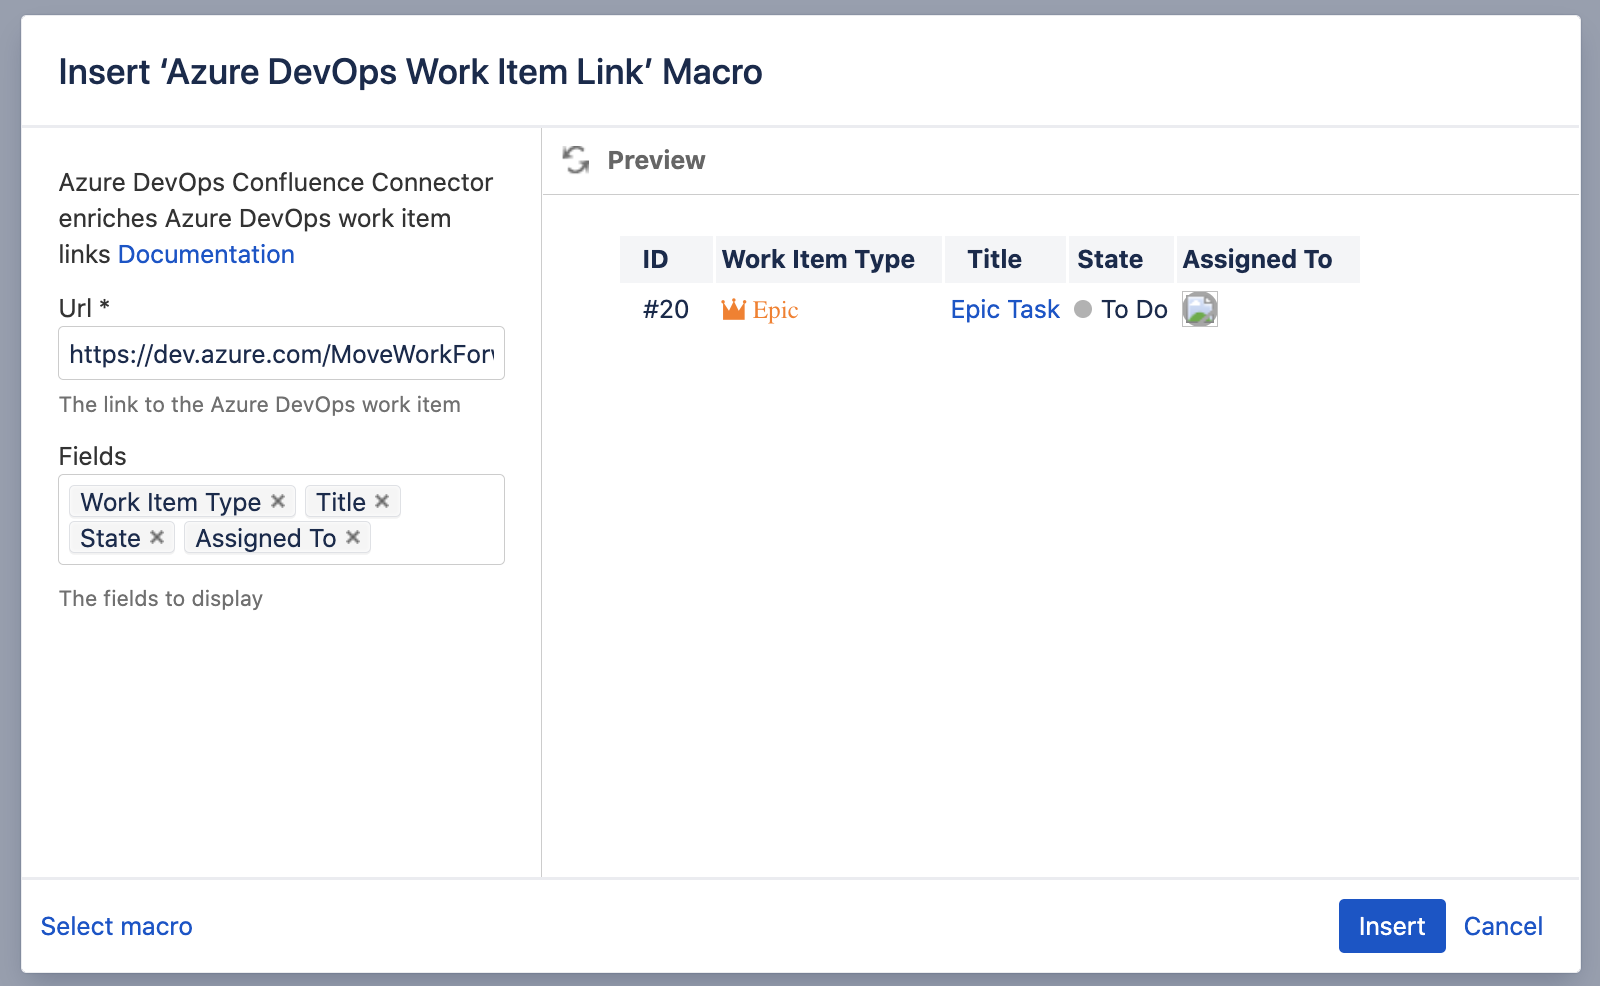Open the Epic Task work item link
This screenshot has height=986, width=1600.
pyautogui.click(x=1004, y=309)
